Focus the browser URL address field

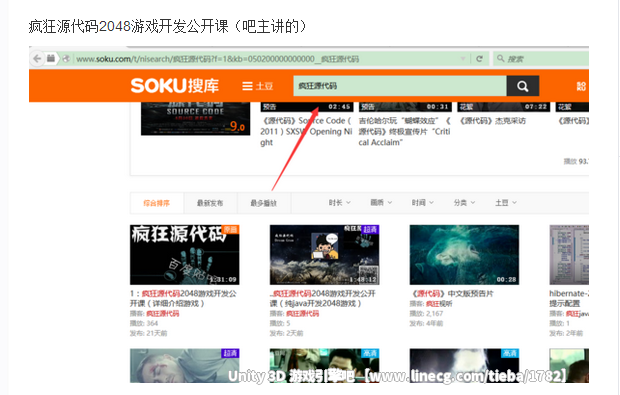tap(265, 59)
